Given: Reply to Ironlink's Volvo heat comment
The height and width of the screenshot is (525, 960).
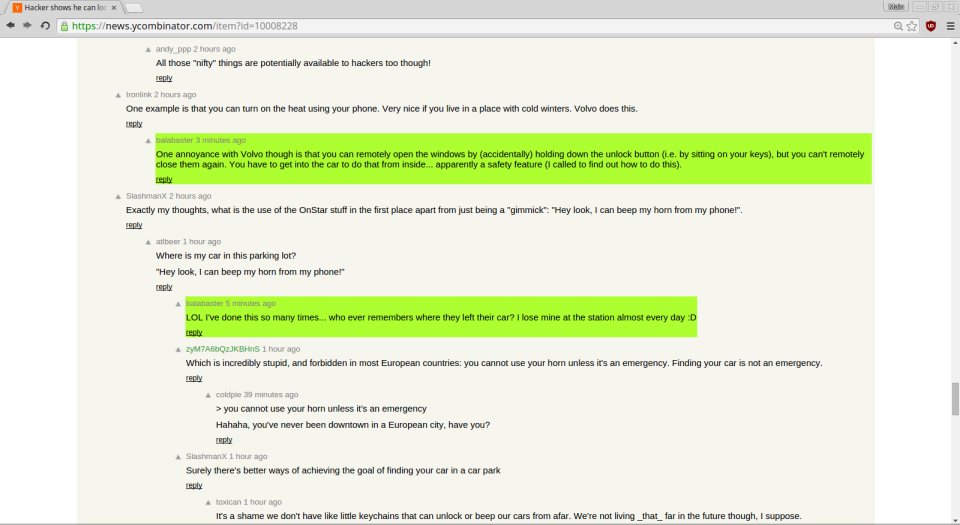Looking at the screenshot, I should (x=133, y=124).
